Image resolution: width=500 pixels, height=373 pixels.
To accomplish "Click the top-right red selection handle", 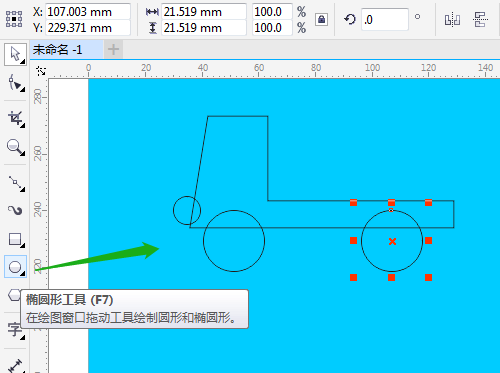I will click(429, 203).
